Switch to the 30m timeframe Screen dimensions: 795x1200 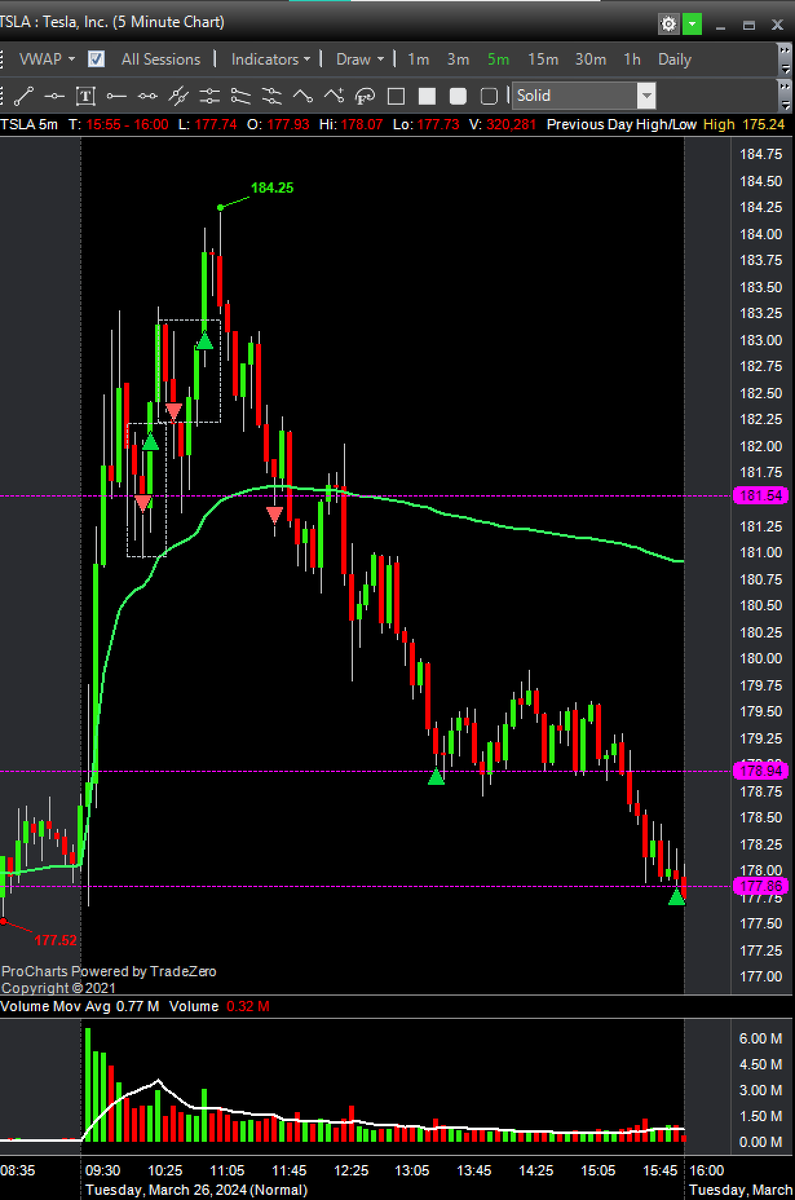tap(590, 59)
